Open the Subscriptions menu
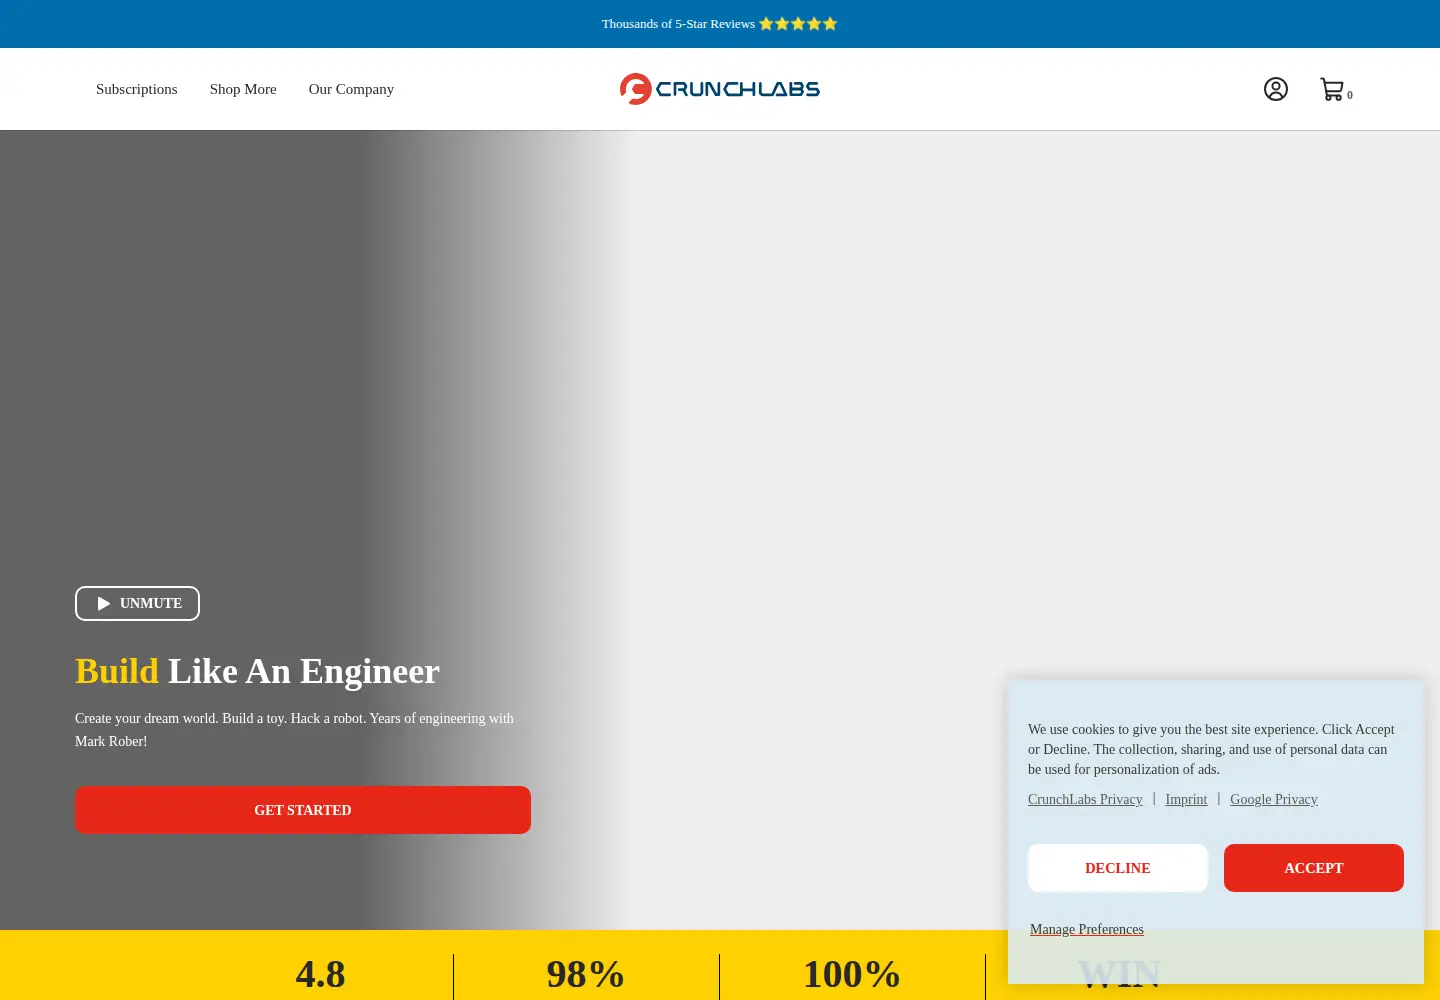This screenshot has width=1440, height=1000. point(137,89)
